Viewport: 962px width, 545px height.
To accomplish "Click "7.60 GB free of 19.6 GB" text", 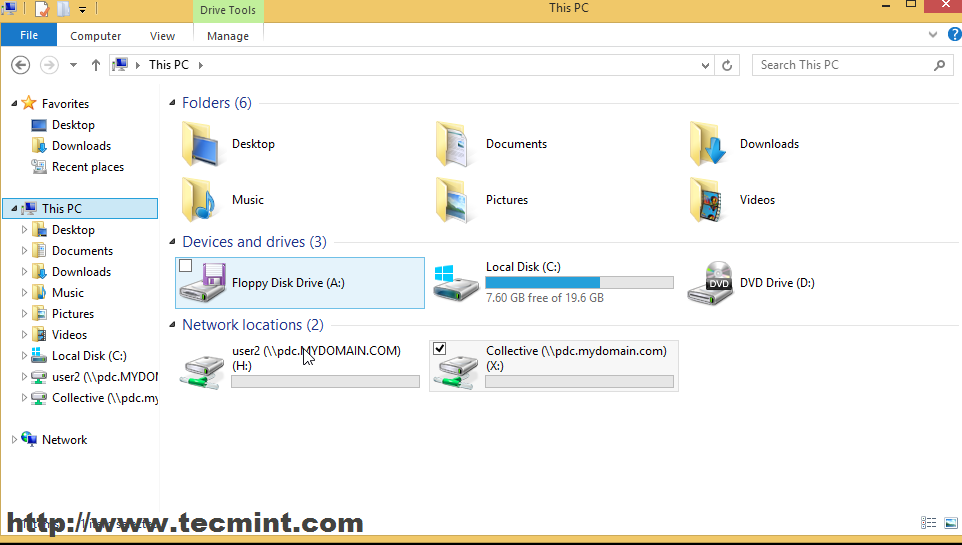I will click(x=545, y=298).
